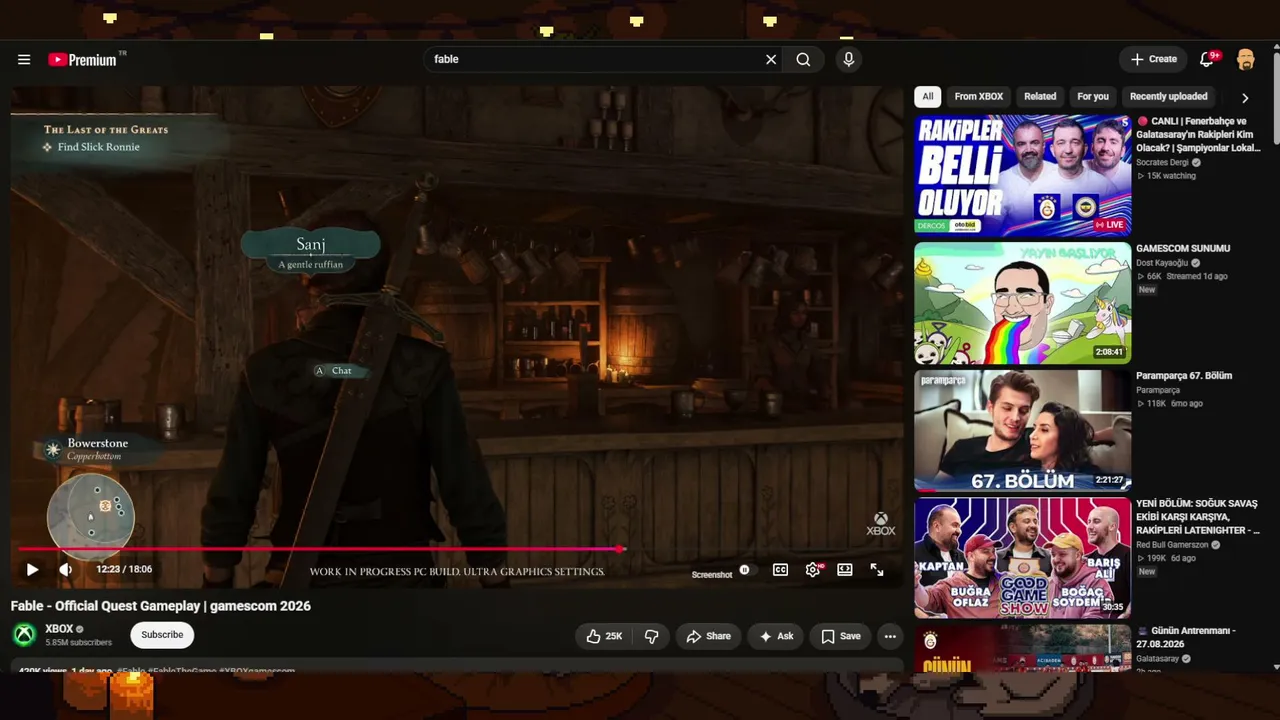The width and height of the screenshot is (1280, 720).
Task: Visit the Red Bull Gamerszon channel
Action: pyautogui.click(x=1173, y=545)
